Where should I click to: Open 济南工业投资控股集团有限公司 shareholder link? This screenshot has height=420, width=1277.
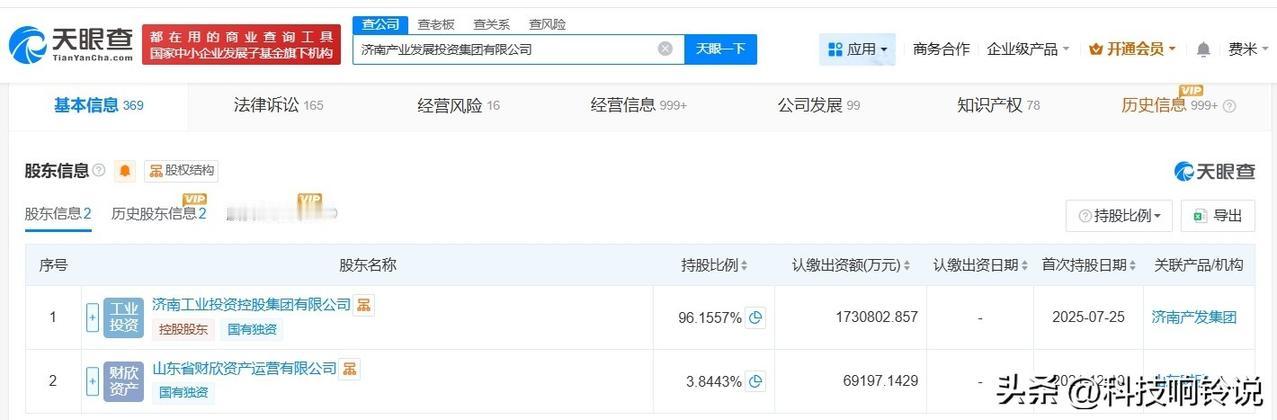(251, 304)
